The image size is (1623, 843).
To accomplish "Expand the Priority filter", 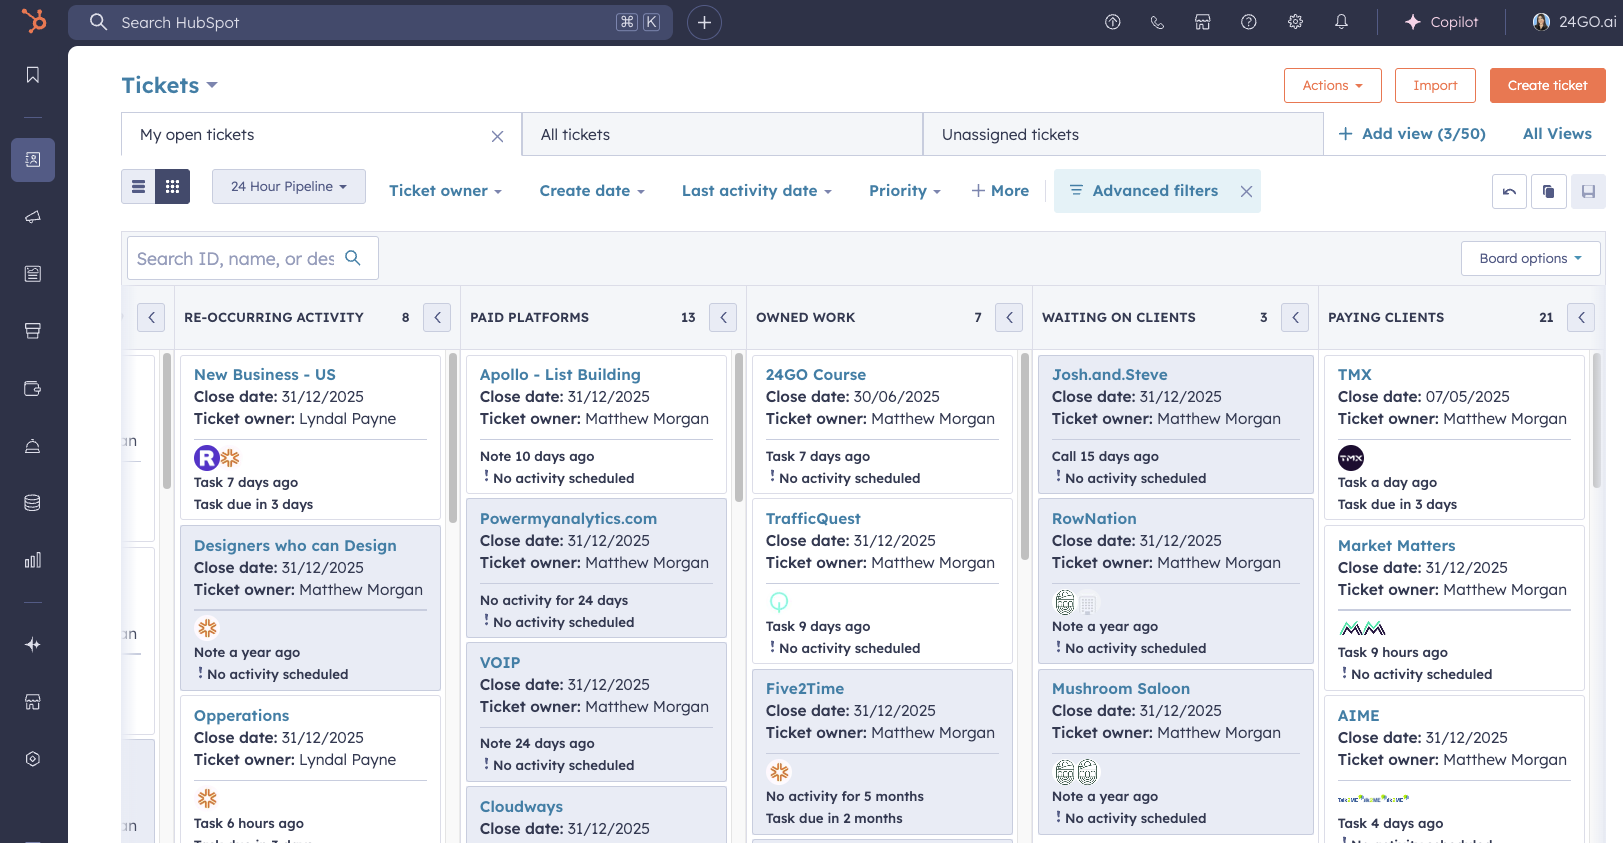I will (x=905, y=191).
